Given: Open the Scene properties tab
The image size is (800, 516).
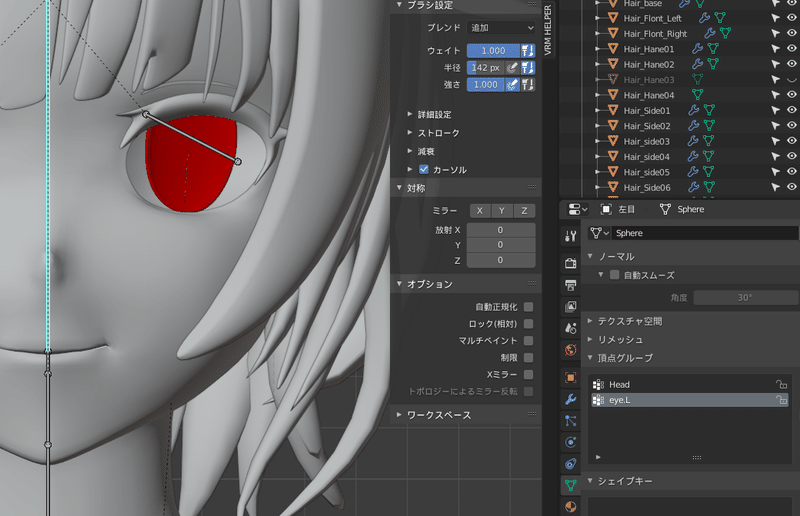Looking at the screenshot, I should click(570, 328).
